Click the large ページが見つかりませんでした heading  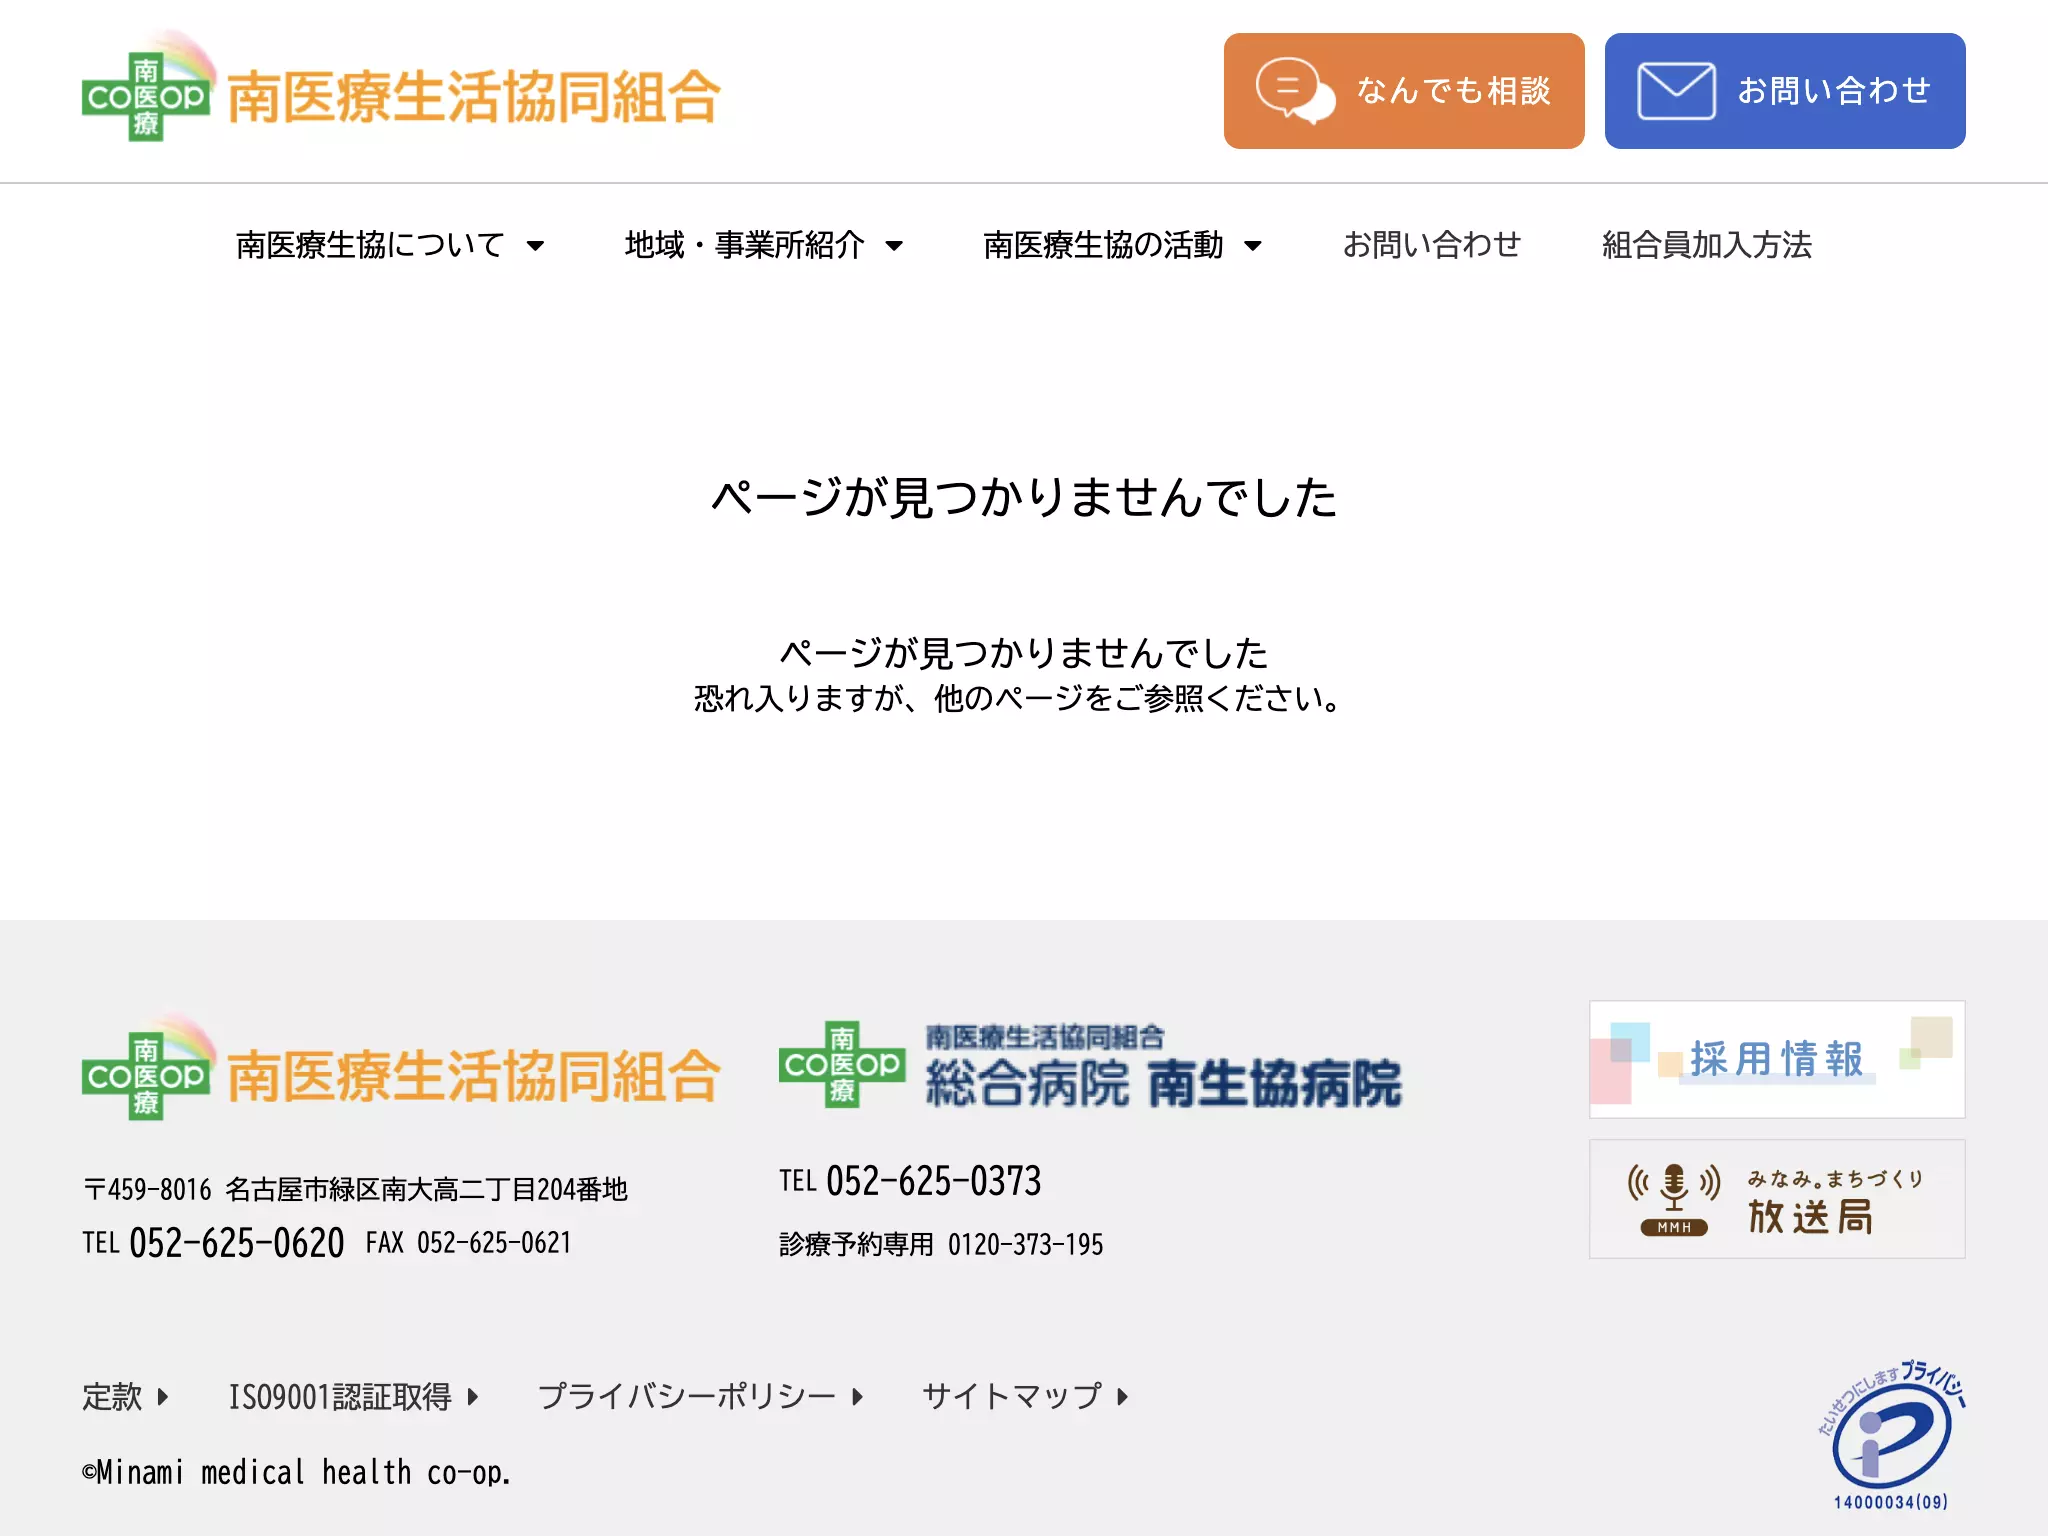click(1024, 497)
